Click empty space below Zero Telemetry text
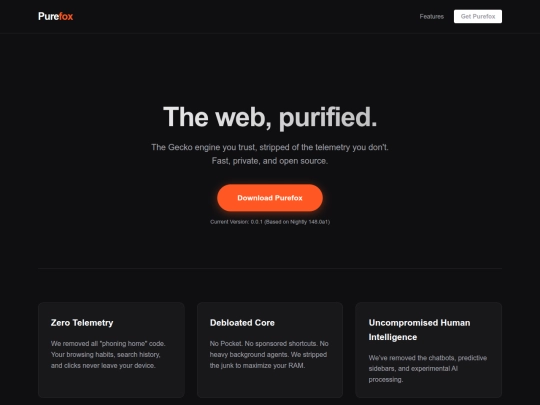Screen dimensions: 540x405 point(111,384)
